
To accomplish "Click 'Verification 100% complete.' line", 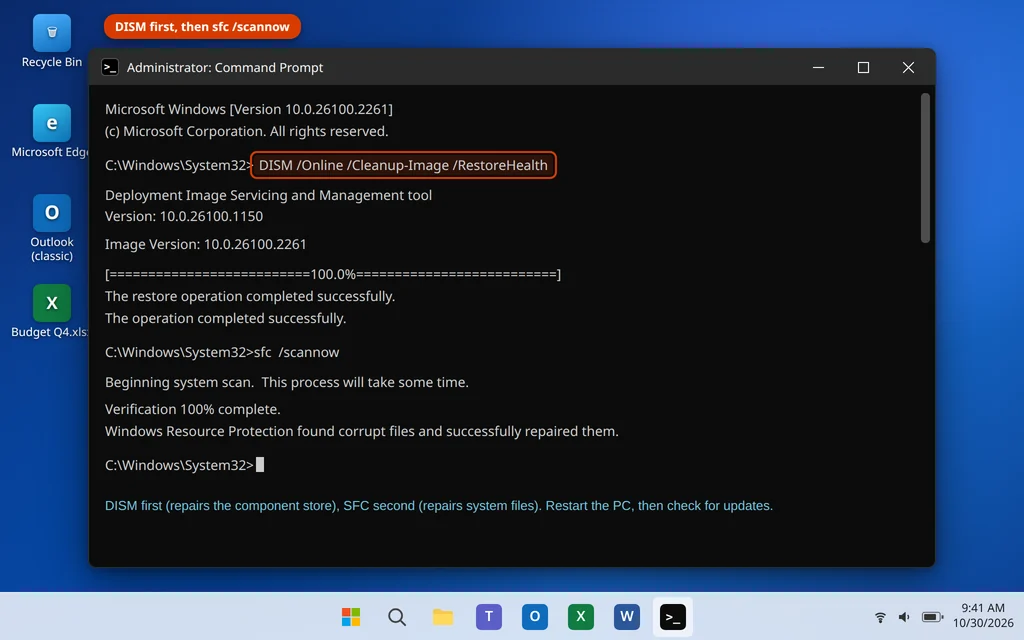I will coord(193,409).
